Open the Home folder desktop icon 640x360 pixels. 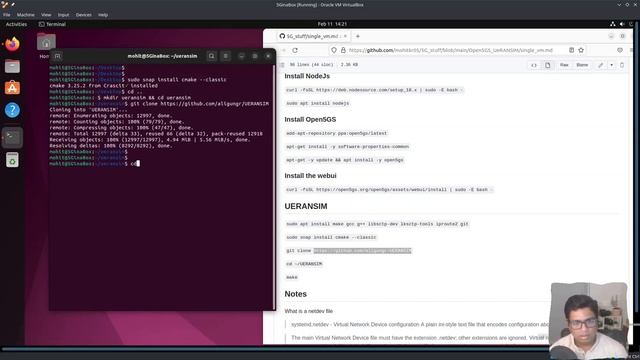point(46,42)
